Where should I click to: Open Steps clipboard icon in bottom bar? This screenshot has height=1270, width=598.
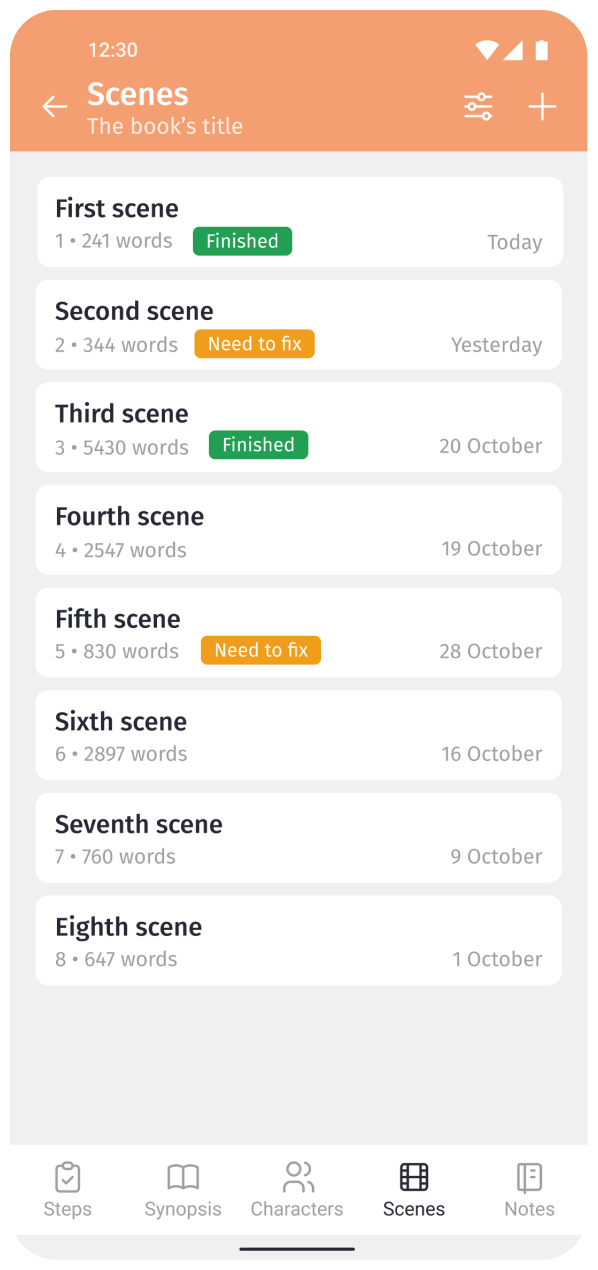pos(67,1177)
